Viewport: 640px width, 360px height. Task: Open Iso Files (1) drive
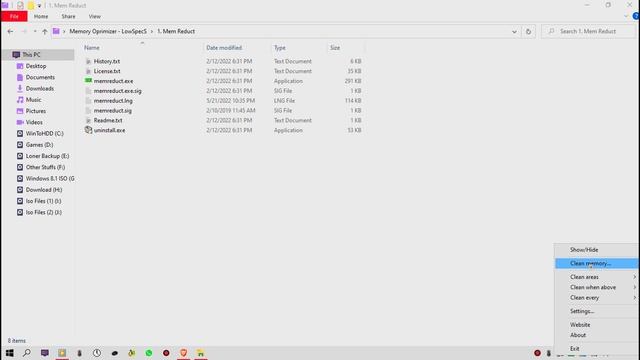[43, 201]
